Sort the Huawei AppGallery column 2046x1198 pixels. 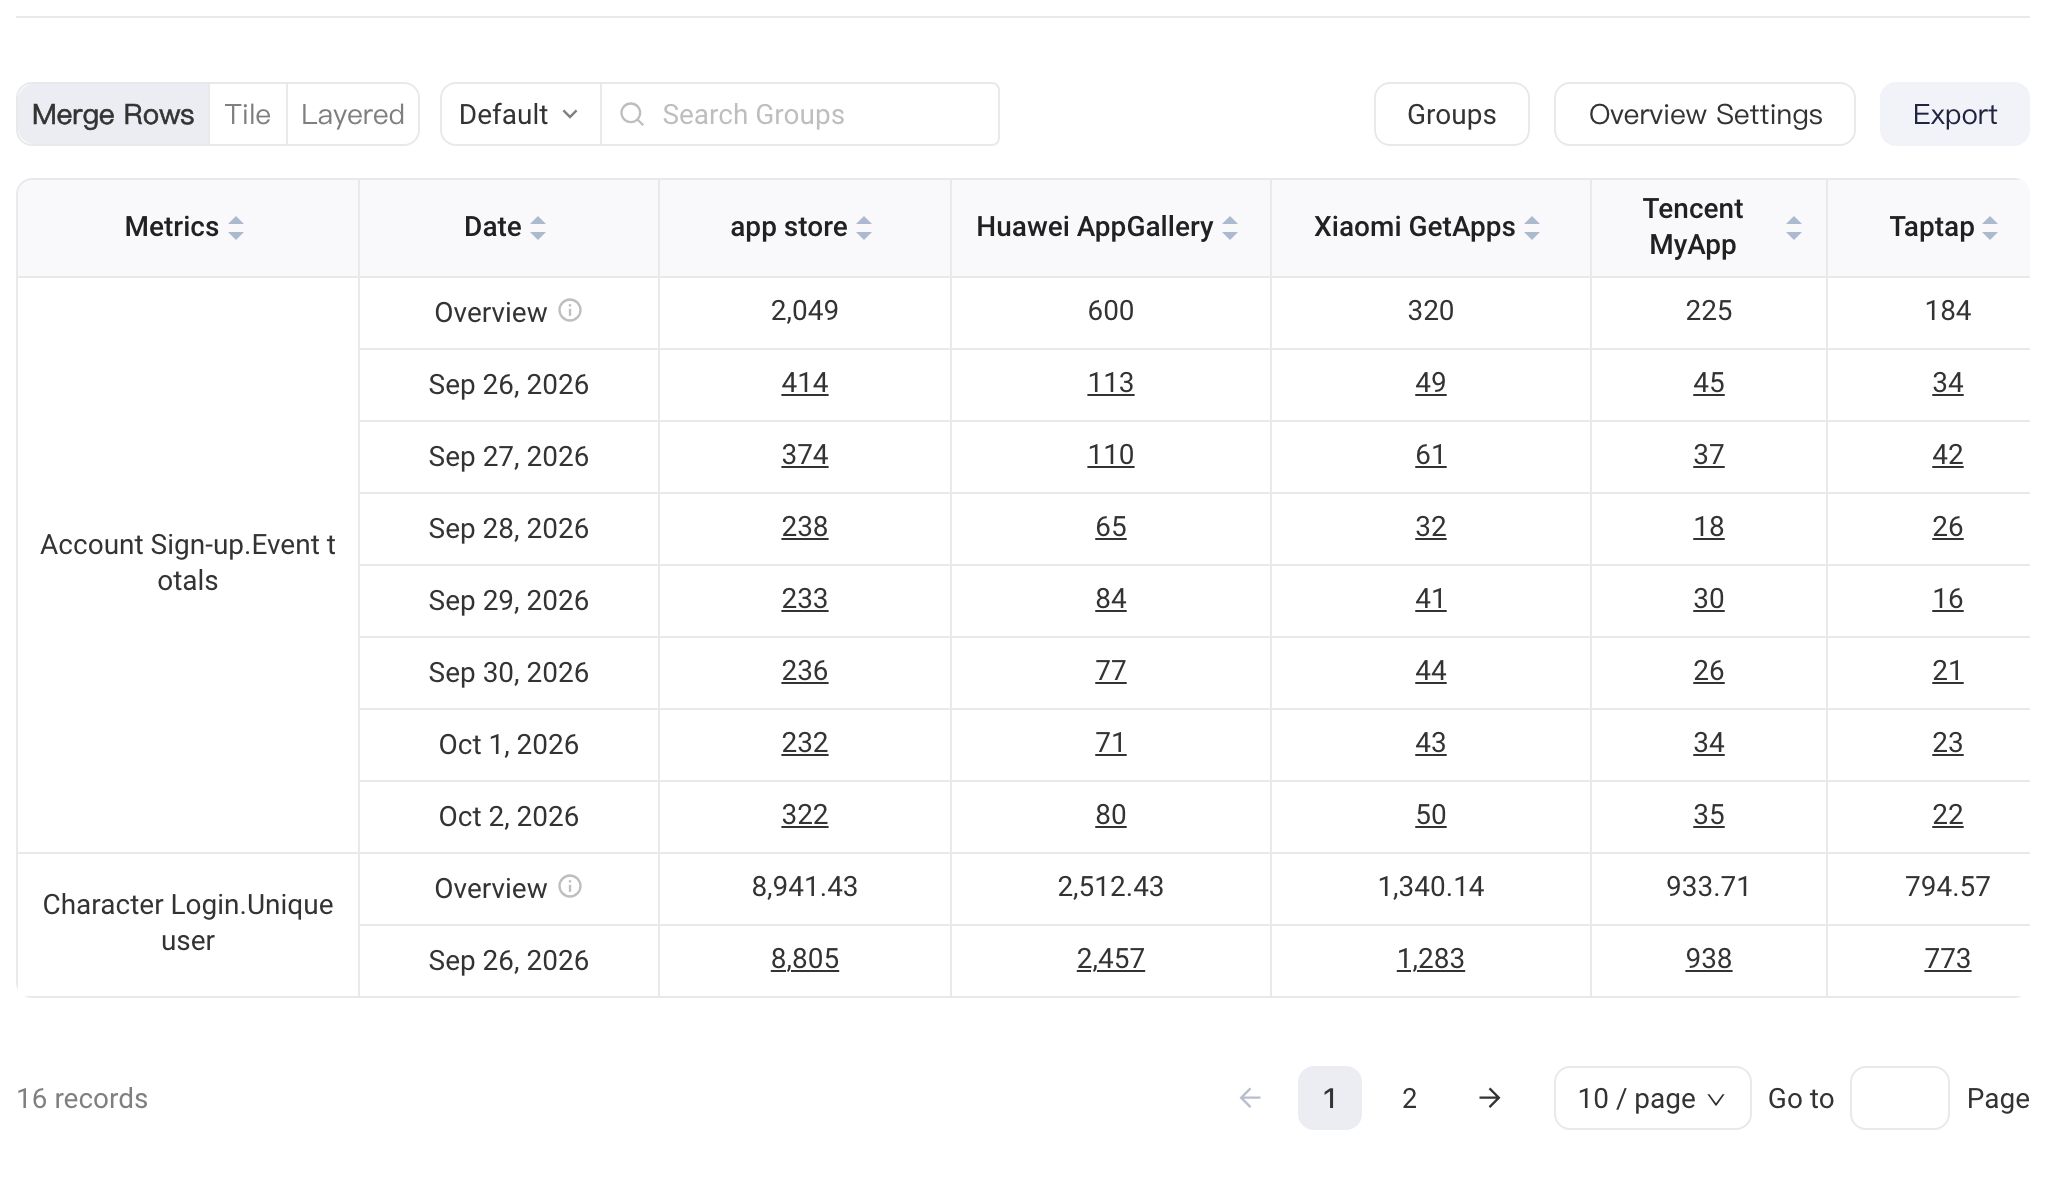coord(1230,228)
